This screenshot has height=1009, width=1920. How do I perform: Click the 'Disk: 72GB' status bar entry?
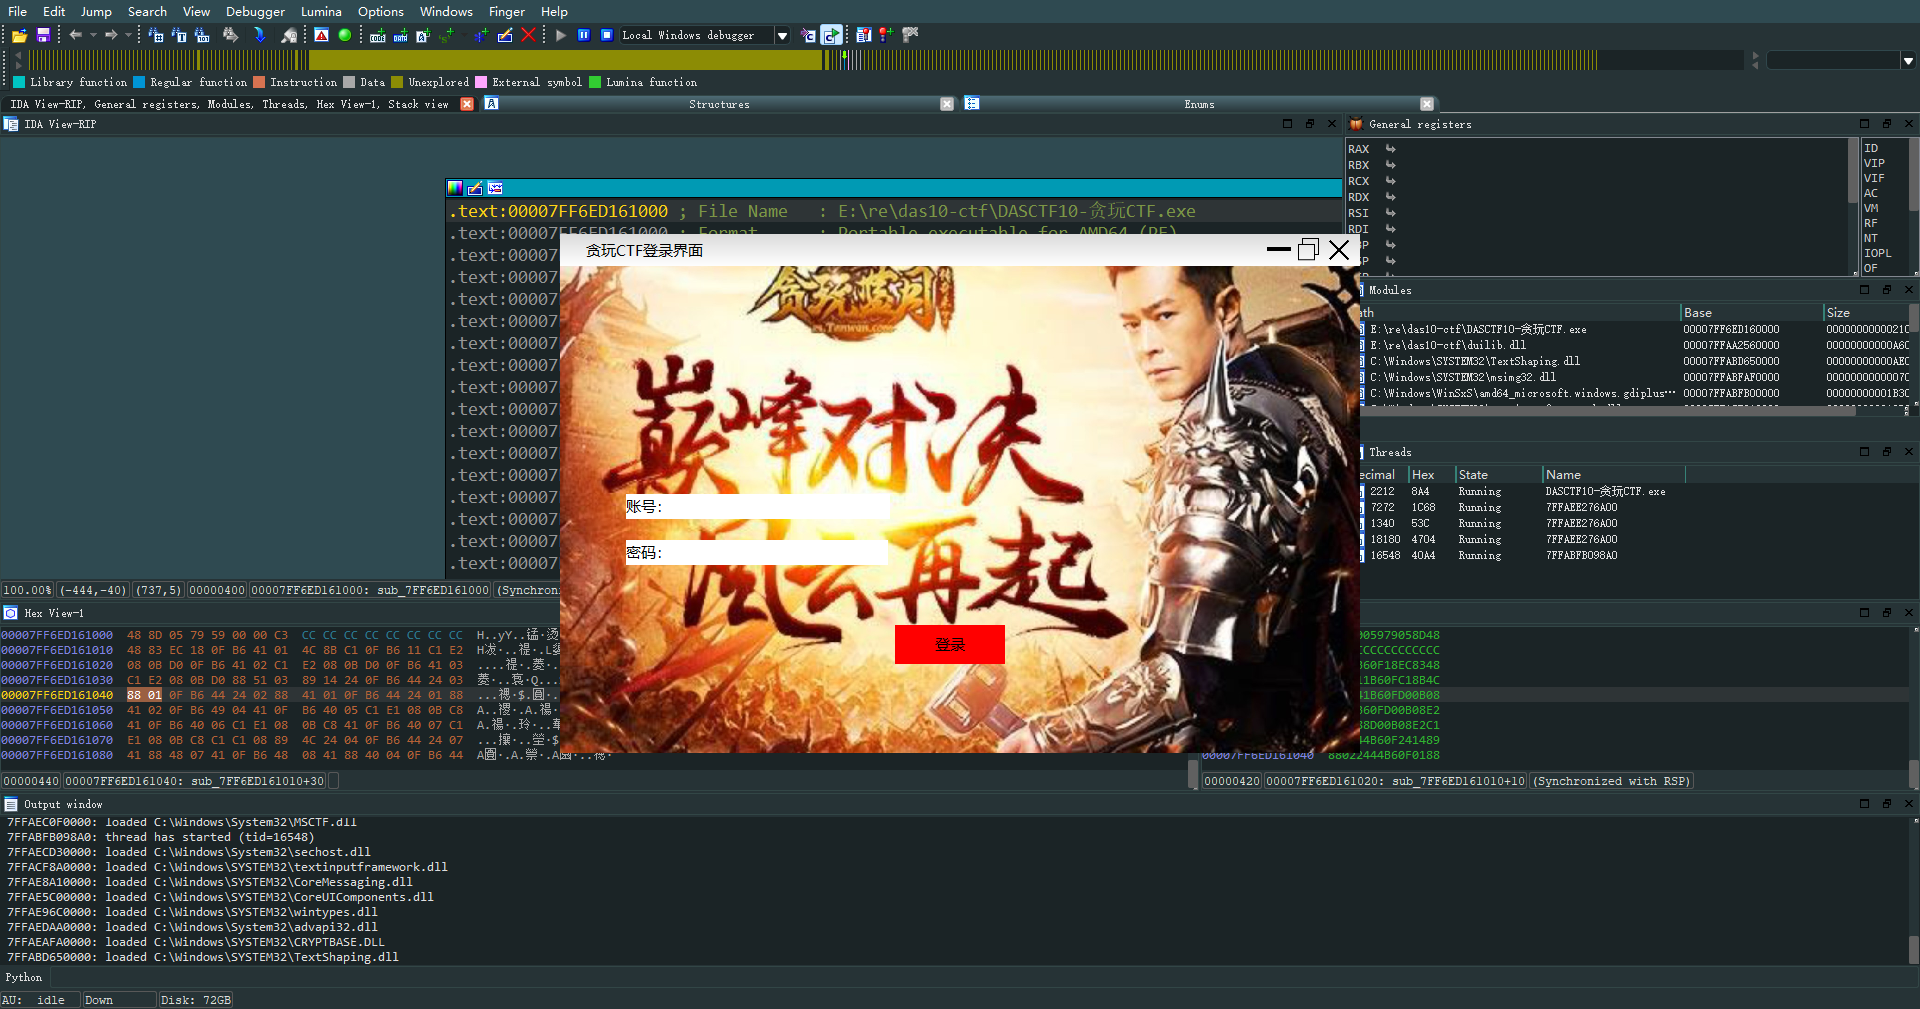click(x=196, y=1000)
